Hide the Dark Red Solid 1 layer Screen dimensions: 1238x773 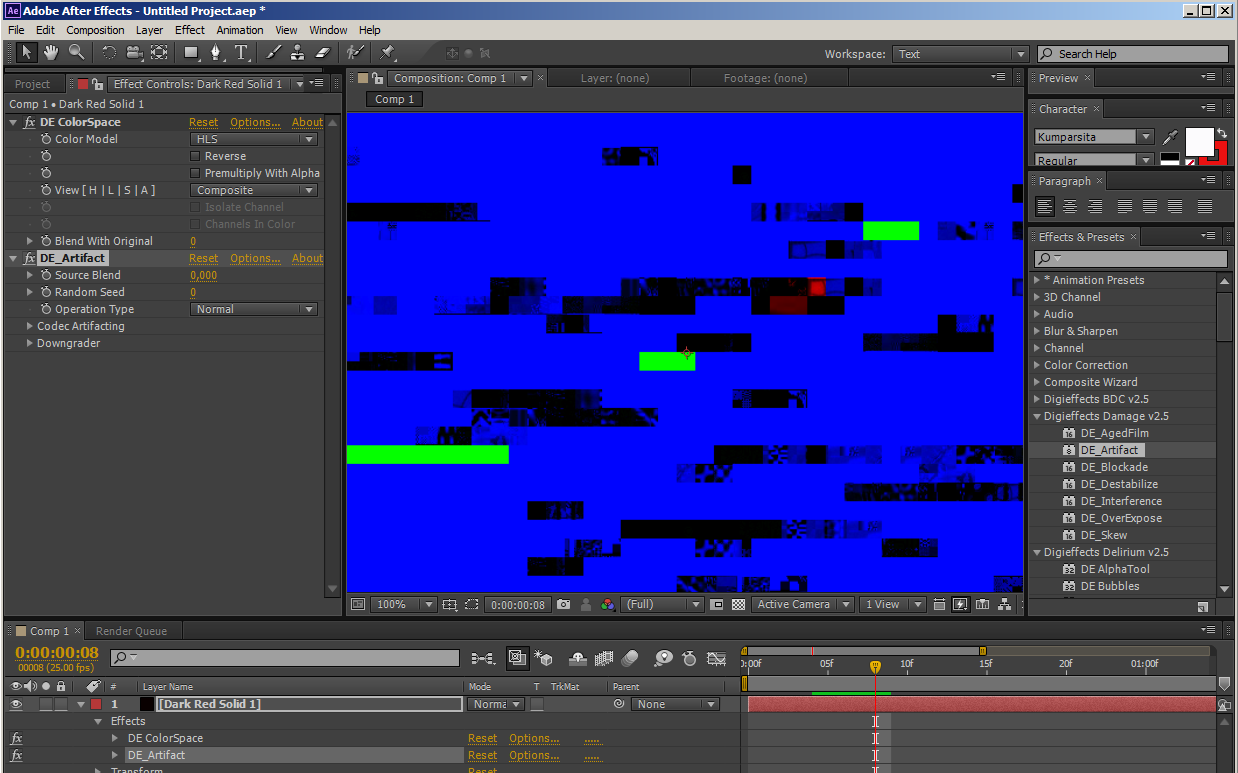[x=15, y=704]
